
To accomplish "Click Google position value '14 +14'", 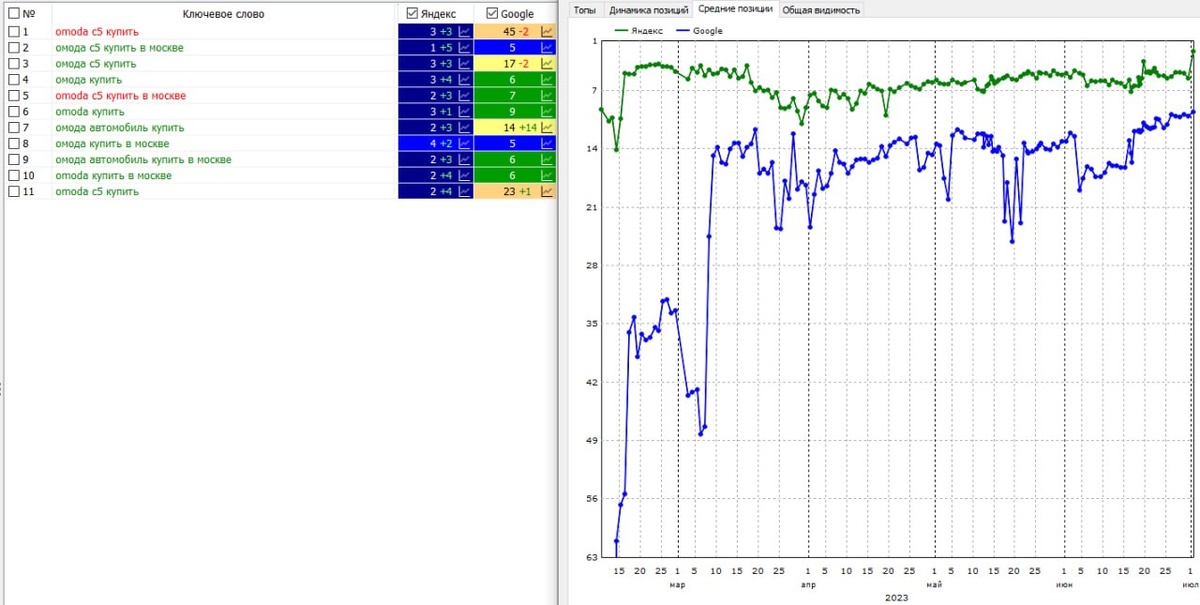I will (x=521, y=128).
